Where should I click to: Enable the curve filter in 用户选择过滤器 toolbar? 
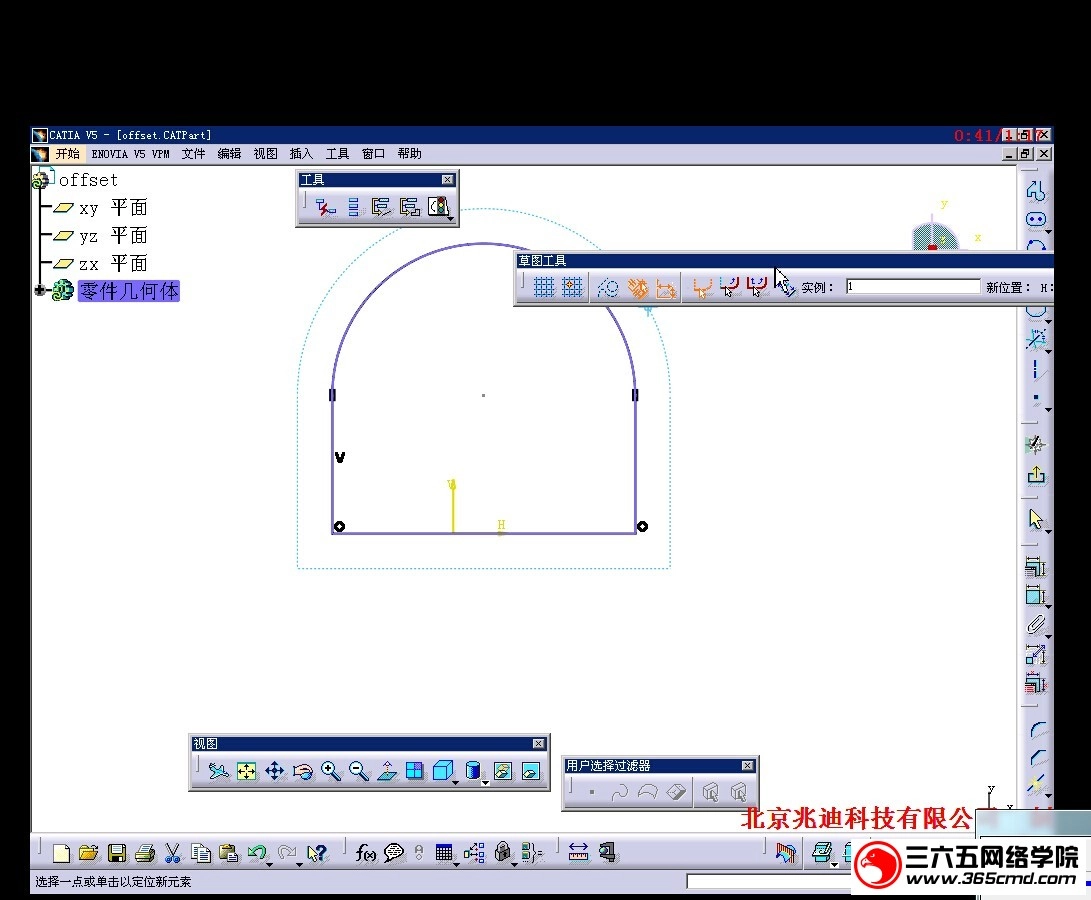point(621,792)
